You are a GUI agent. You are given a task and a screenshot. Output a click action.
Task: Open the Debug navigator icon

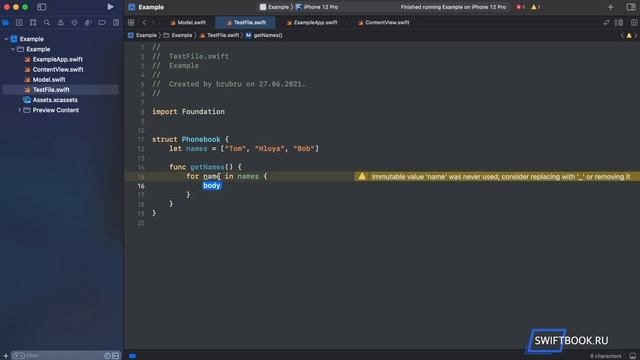pyautogui.click(x=88, y=22)
